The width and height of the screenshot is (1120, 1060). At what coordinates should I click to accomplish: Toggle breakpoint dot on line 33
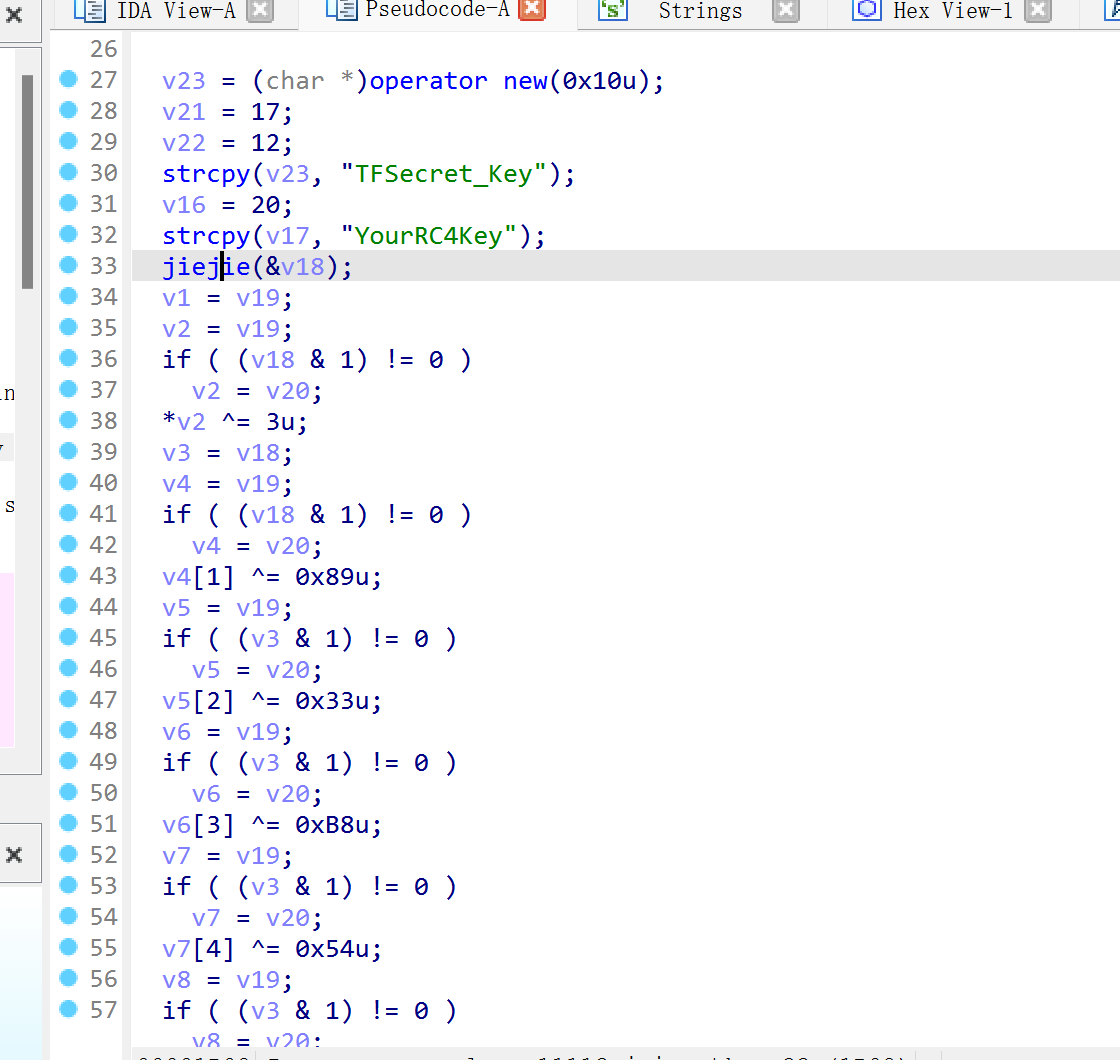[x=68, y=266]
